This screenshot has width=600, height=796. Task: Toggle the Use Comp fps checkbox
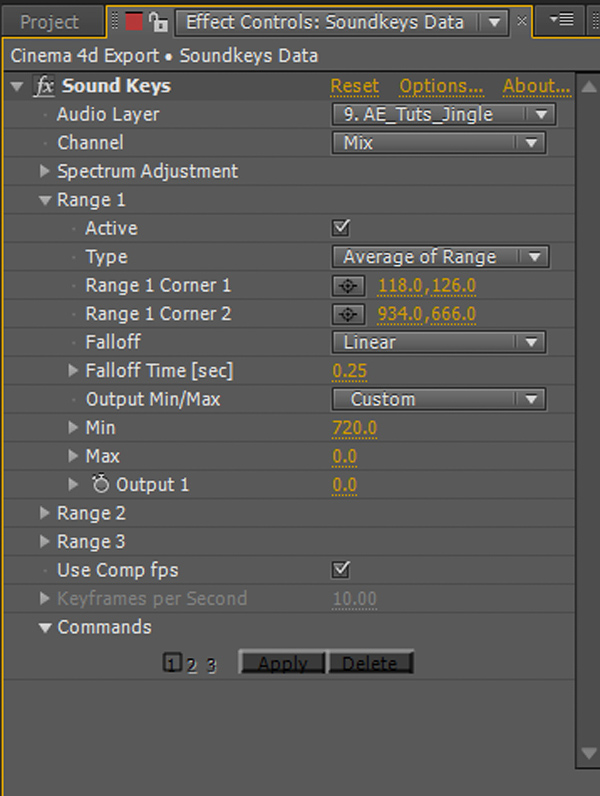(341, 570)
